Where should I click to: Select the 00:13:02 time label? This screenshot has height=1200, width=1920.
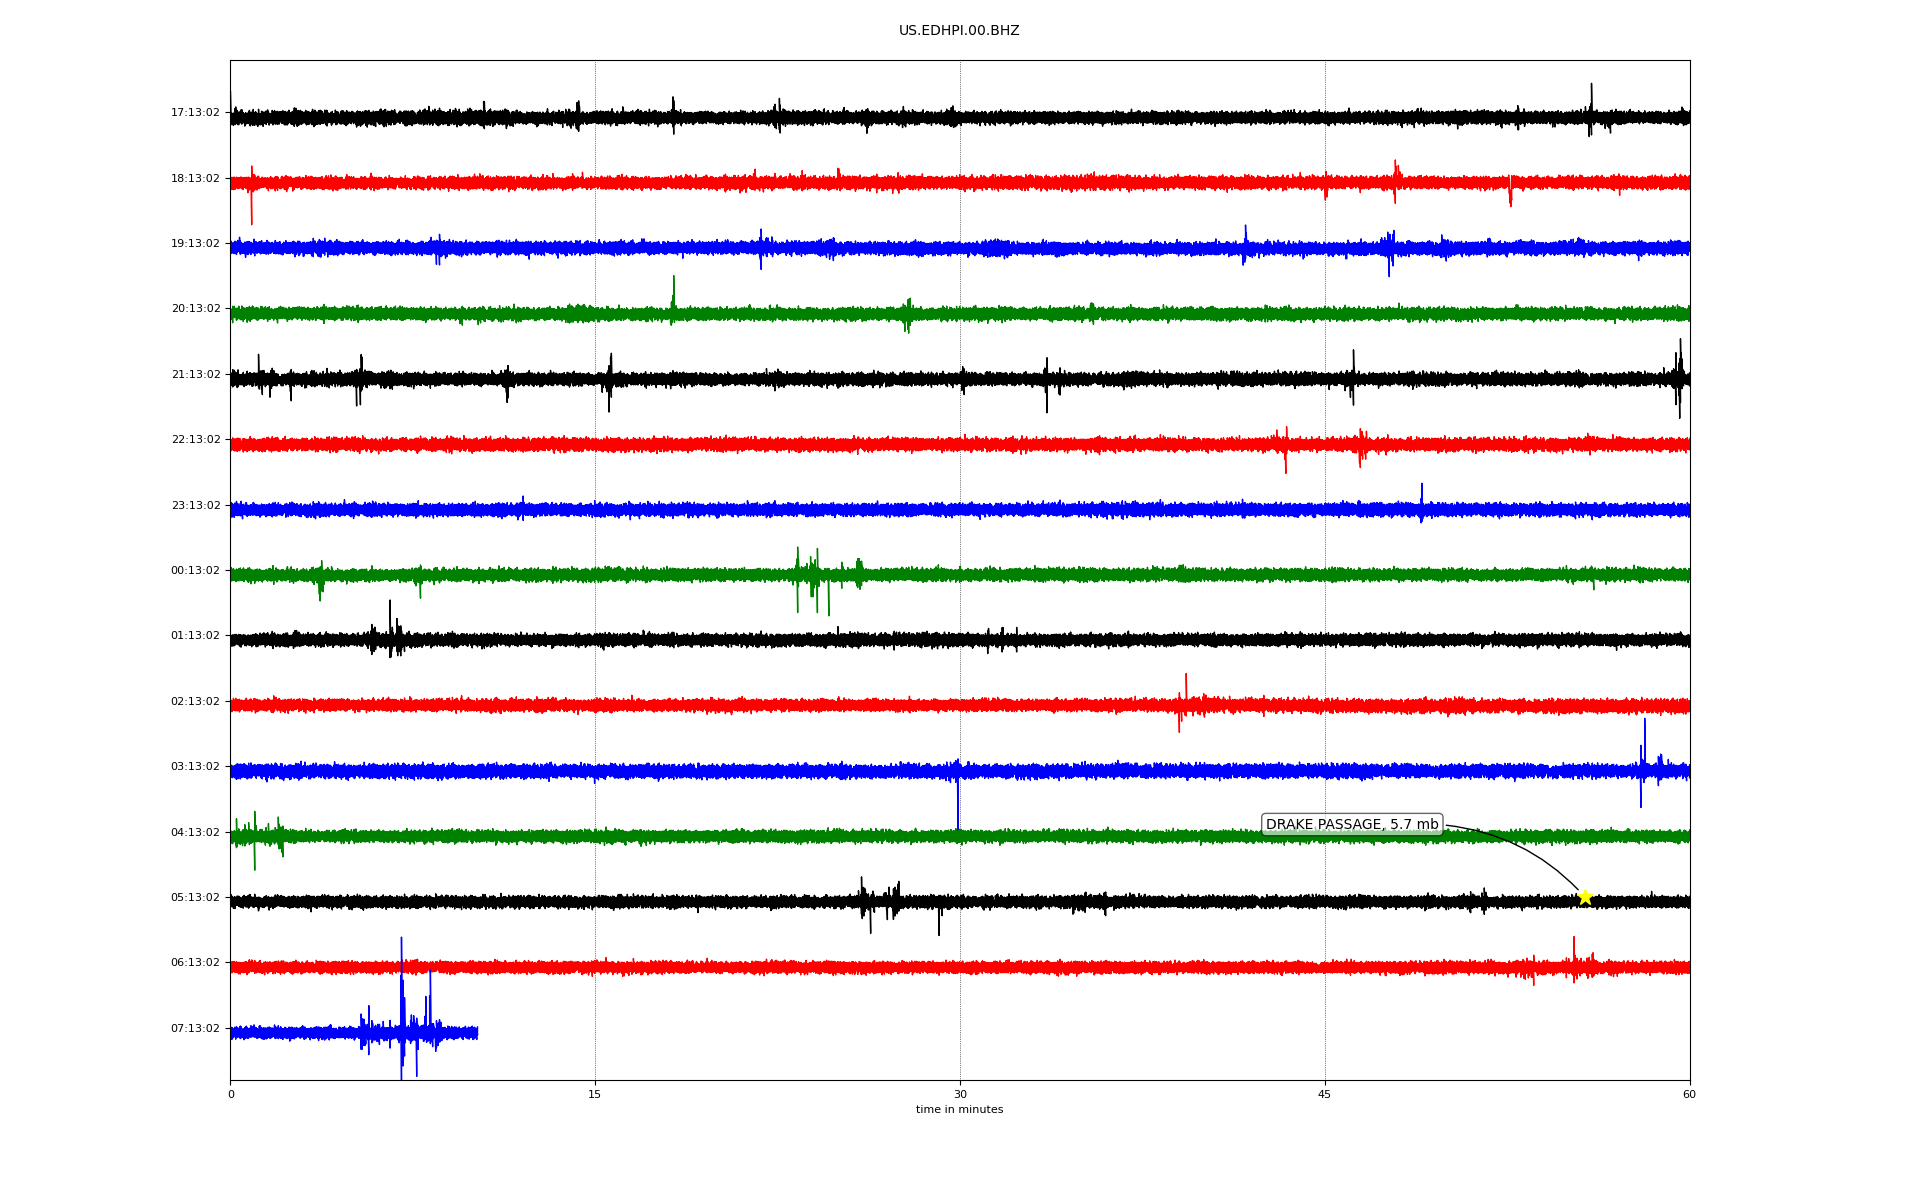[195, 571]
